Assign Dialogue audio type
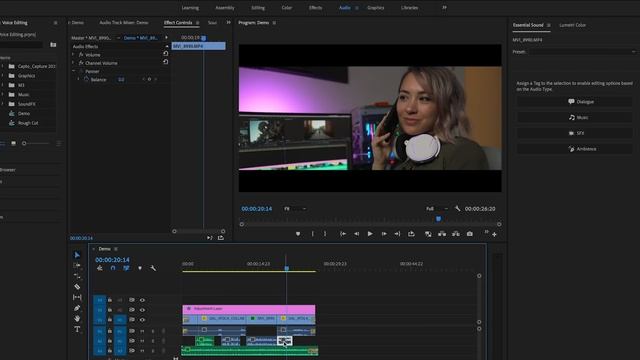The image size is (640, 360). pos(575,101)
